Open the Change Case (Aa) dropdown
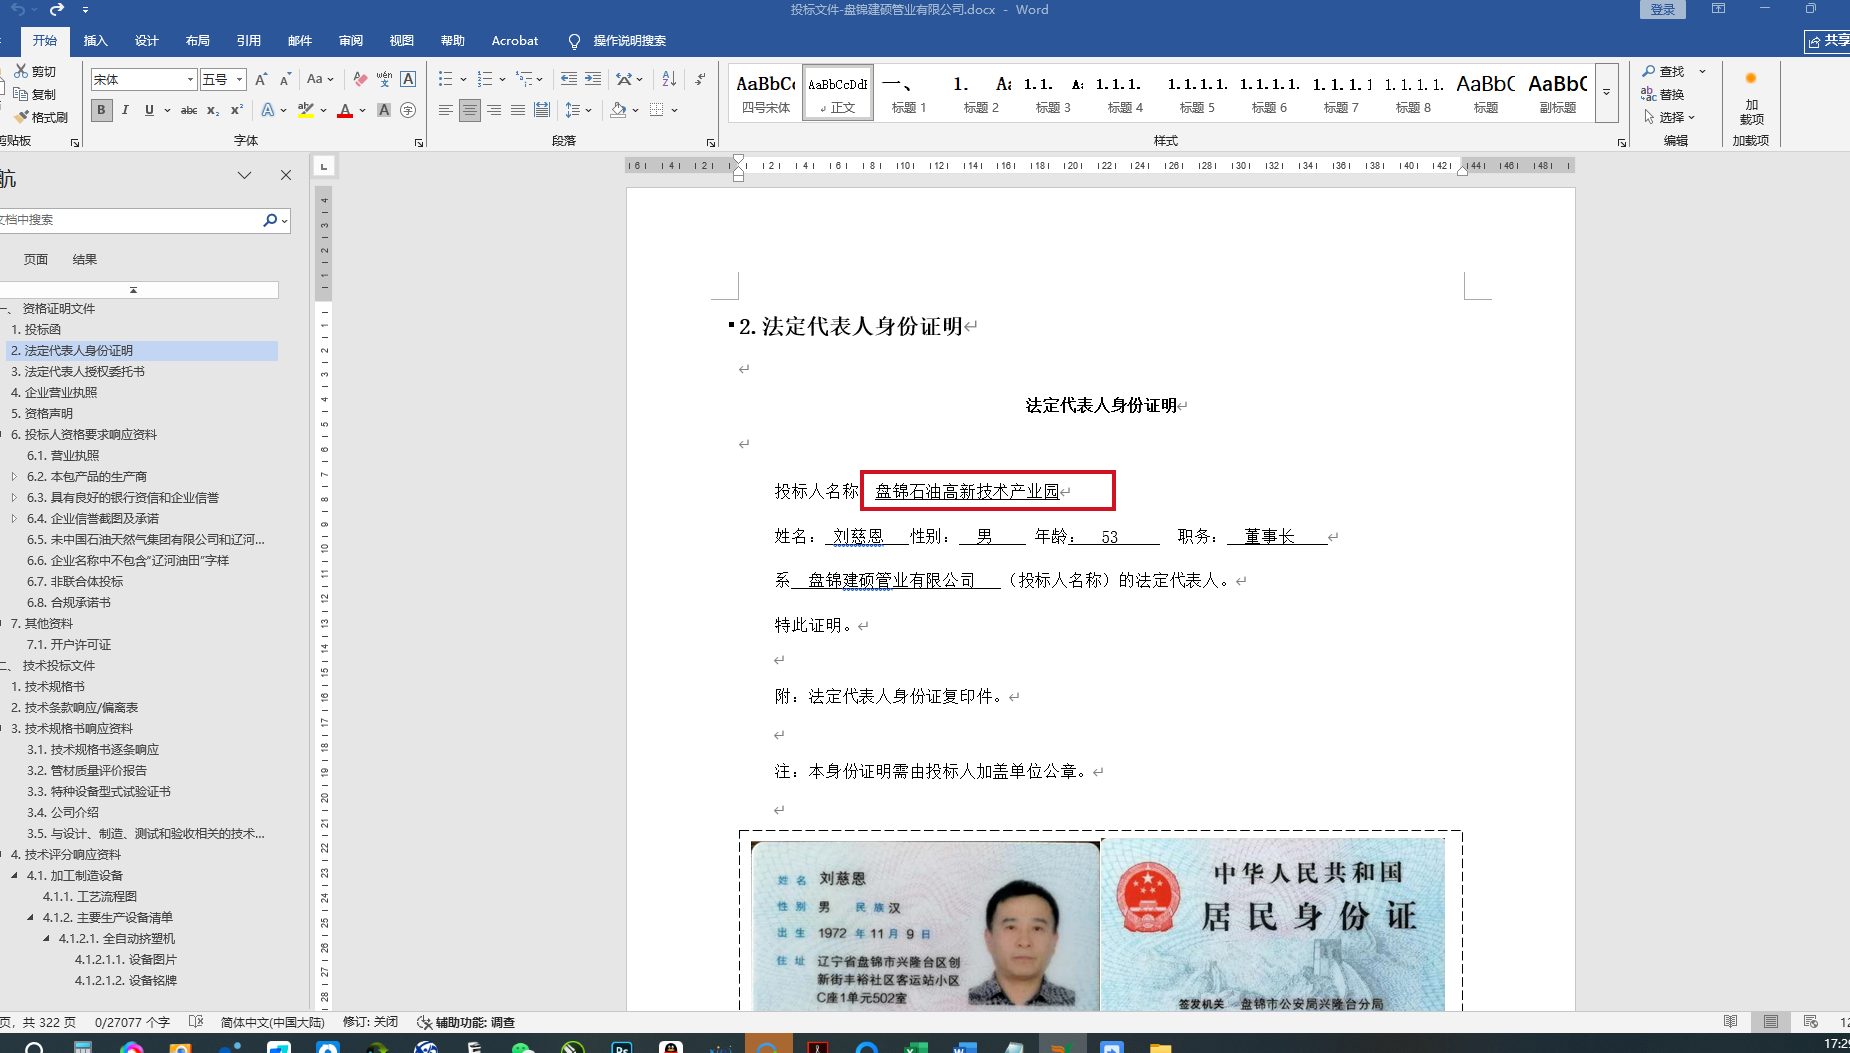Screen dimensions: 1850x1053 tap(320, 79)
